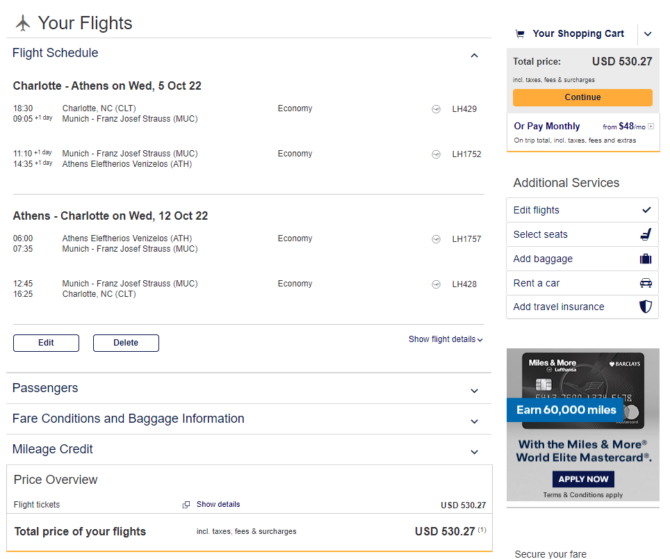Viewport: 670px width, 559px height.
Task: Click the popup icon beside Show details
Action: coord(186,505)
